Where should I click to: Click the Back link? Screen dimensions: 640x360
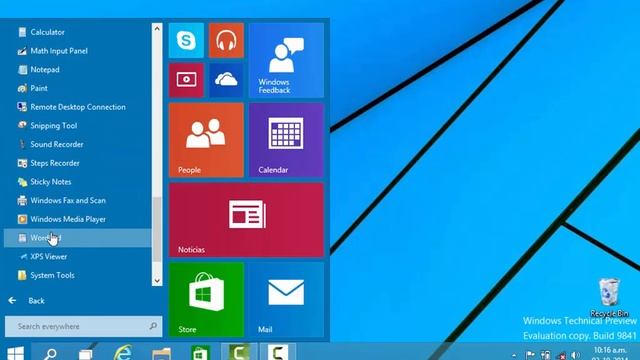(x=26, y=301)
